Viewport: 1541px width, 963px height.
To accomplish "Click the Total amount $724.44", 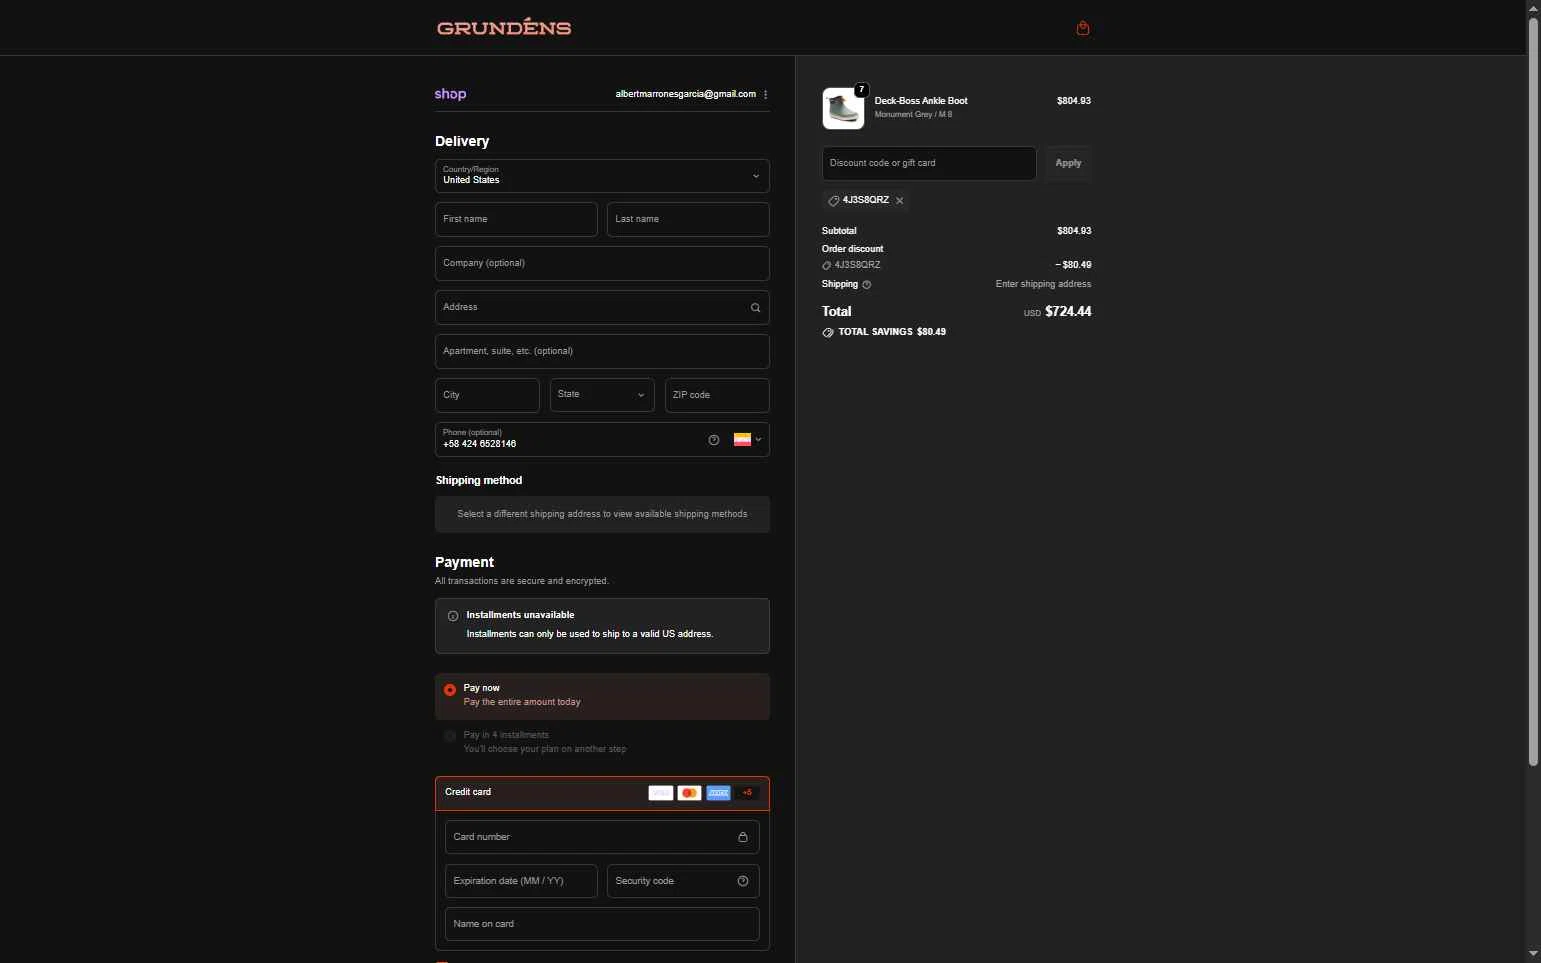I will (1068, 311).
